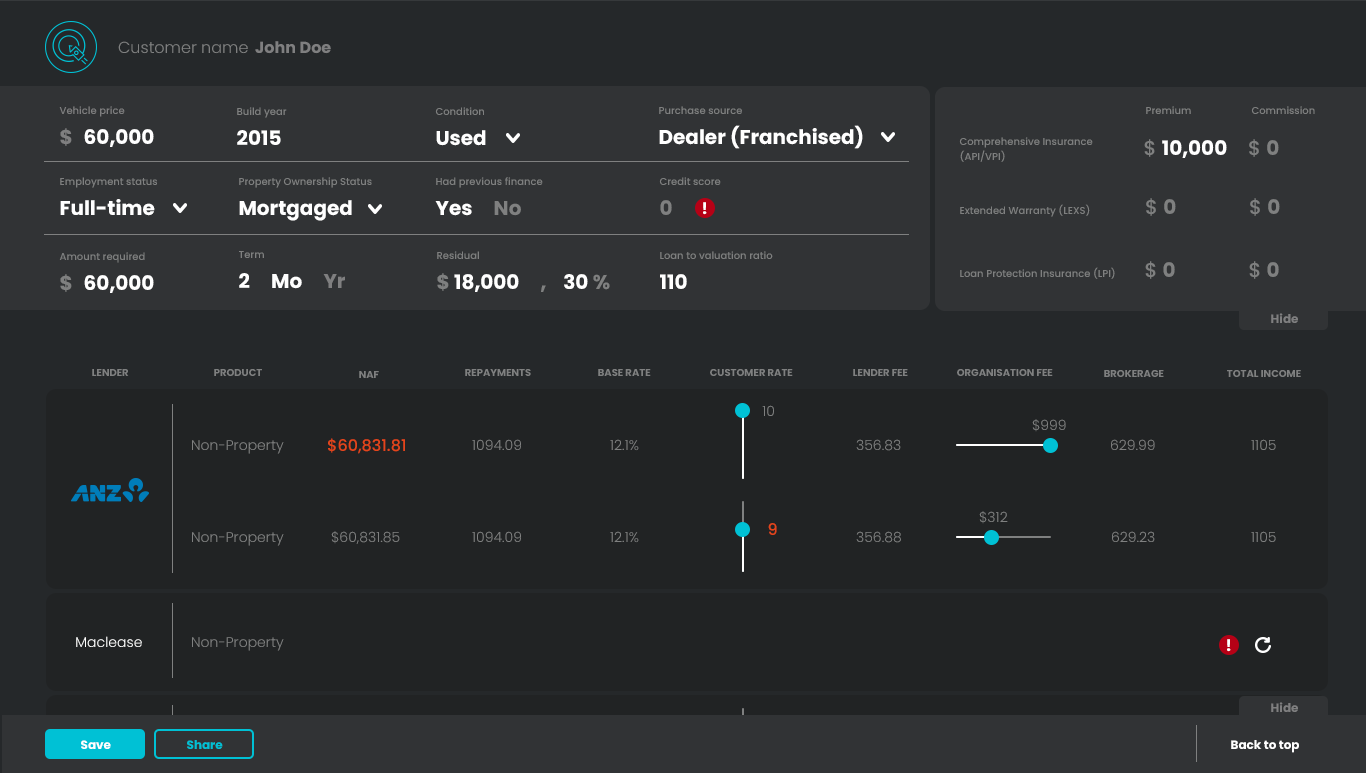Select Yes for Had previous finance
This screenshot has width=1366, height=773.
tap(454, 208)
